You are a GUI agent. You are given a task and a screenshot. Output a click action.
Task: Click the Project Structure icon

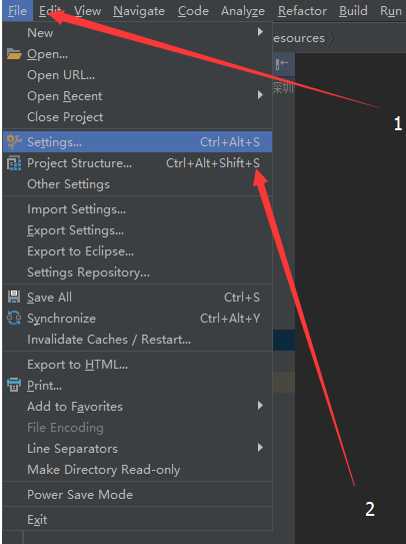pos(14,163)
